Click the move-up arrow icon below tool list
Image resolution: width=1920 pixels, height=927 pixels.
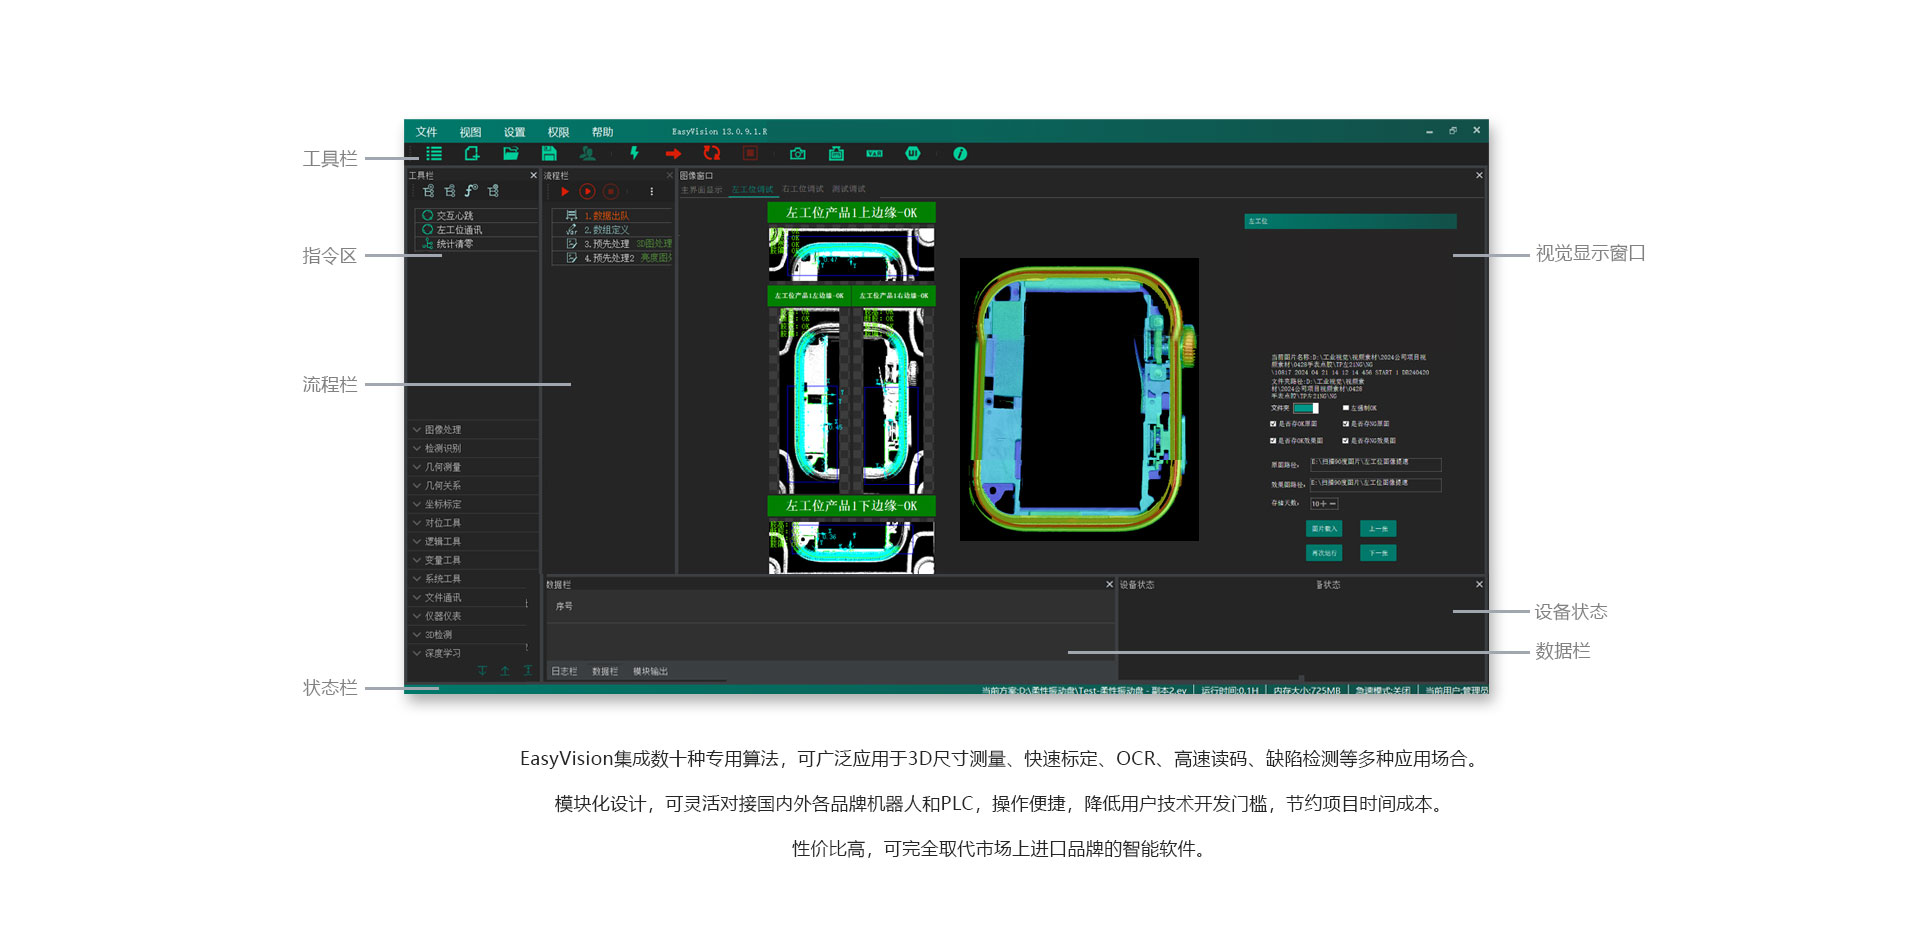(x=505, y=671)
